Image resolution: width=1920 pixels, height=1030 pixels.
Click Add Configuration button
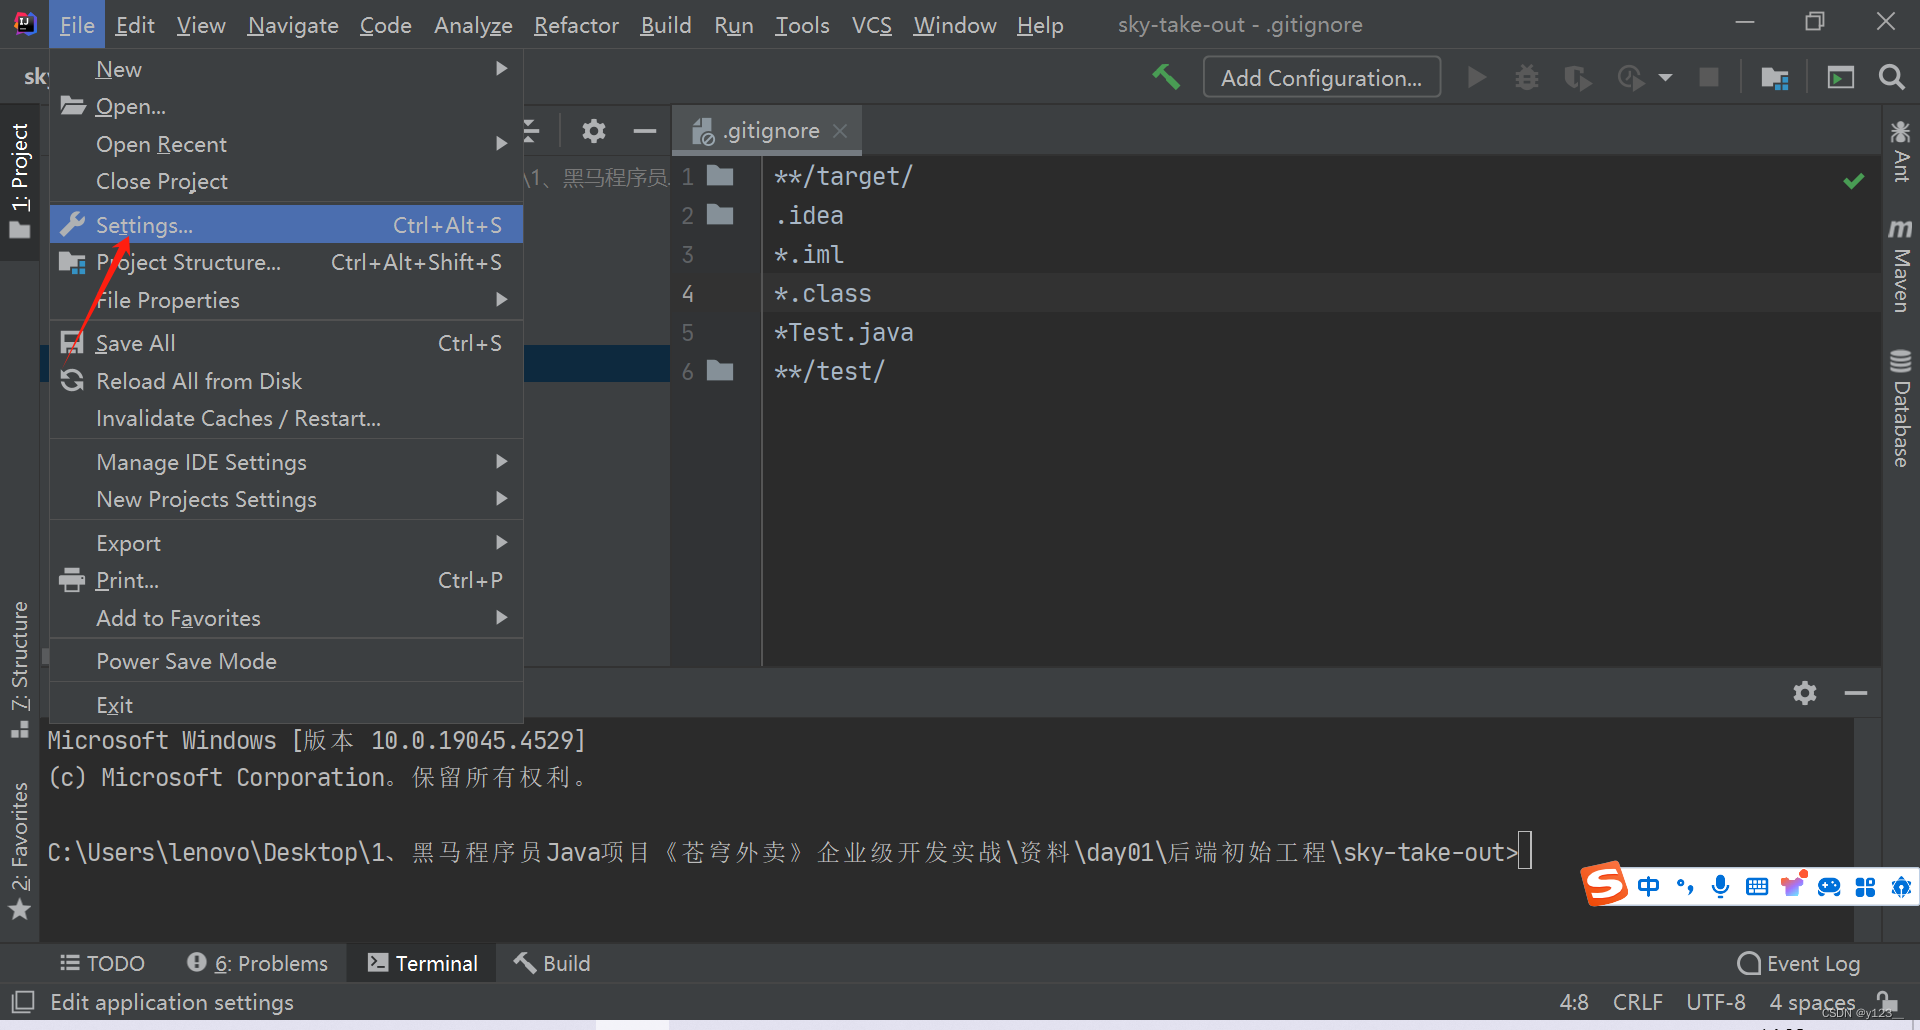1321,77
